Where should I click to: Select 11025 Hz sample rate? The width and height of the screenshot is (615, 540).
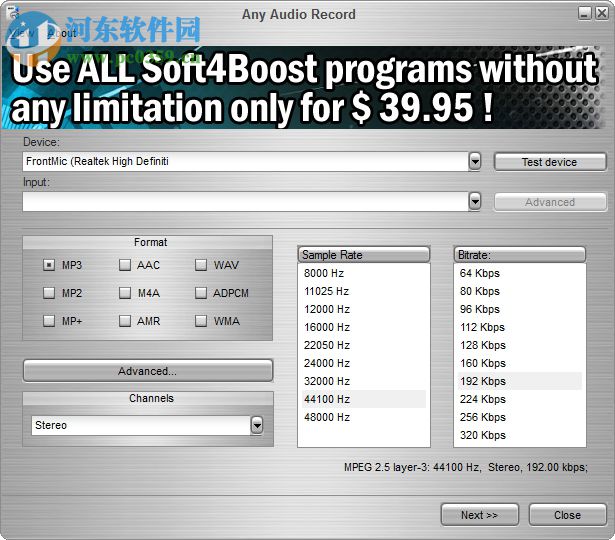364,291
